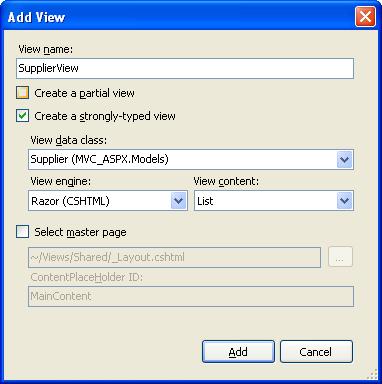Open the View data class dropdown arrow
The image size is (382, 384).
344,160
